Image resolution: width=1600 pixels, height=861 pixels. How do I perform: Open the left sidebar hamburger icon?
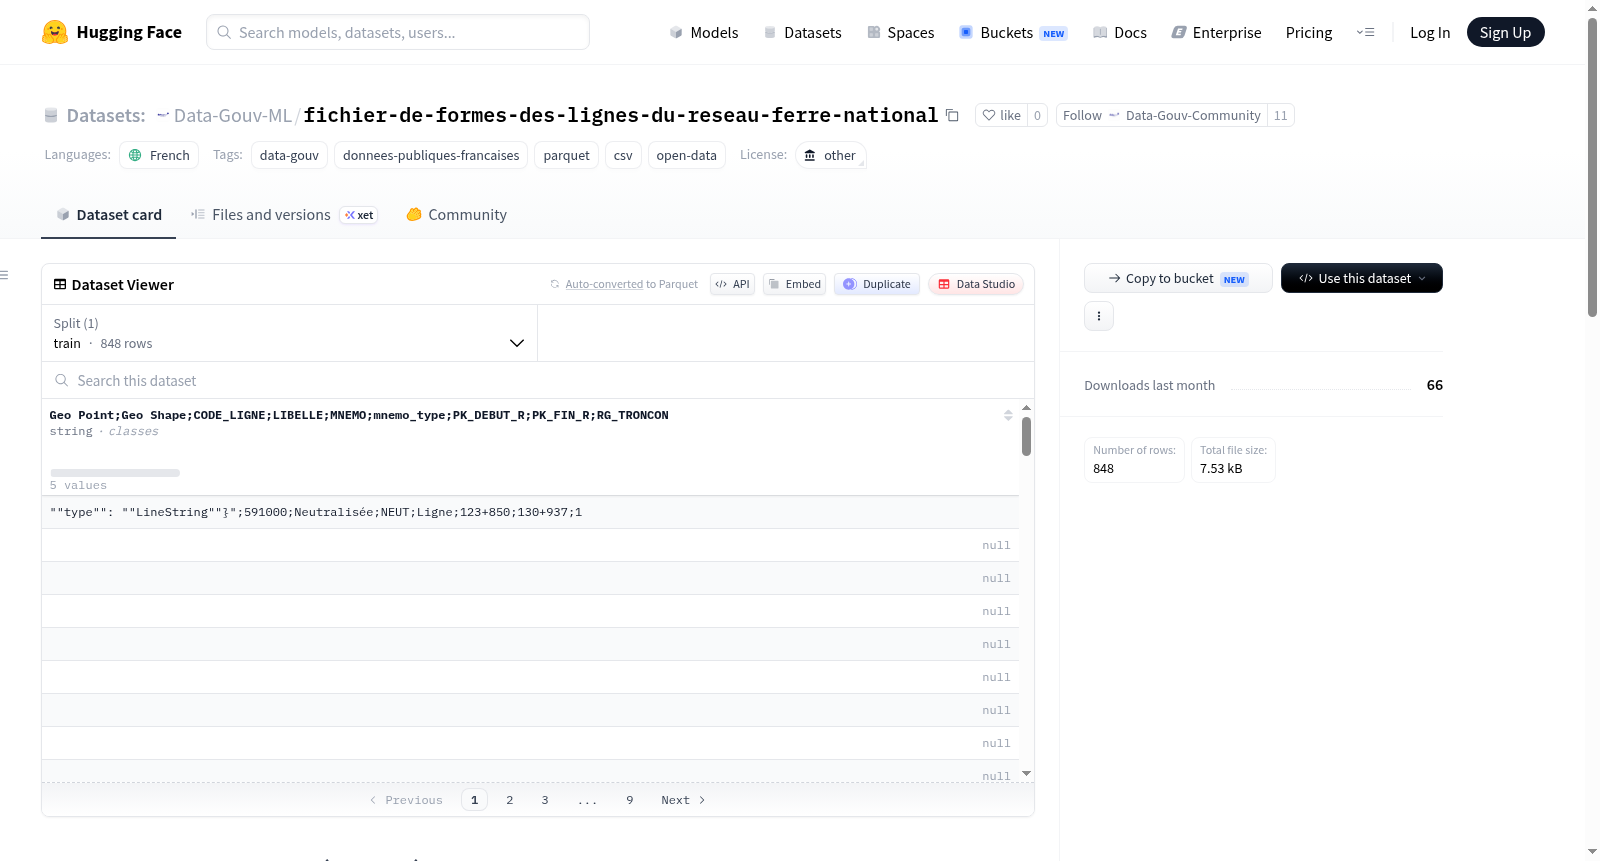(x=4, y=275)
